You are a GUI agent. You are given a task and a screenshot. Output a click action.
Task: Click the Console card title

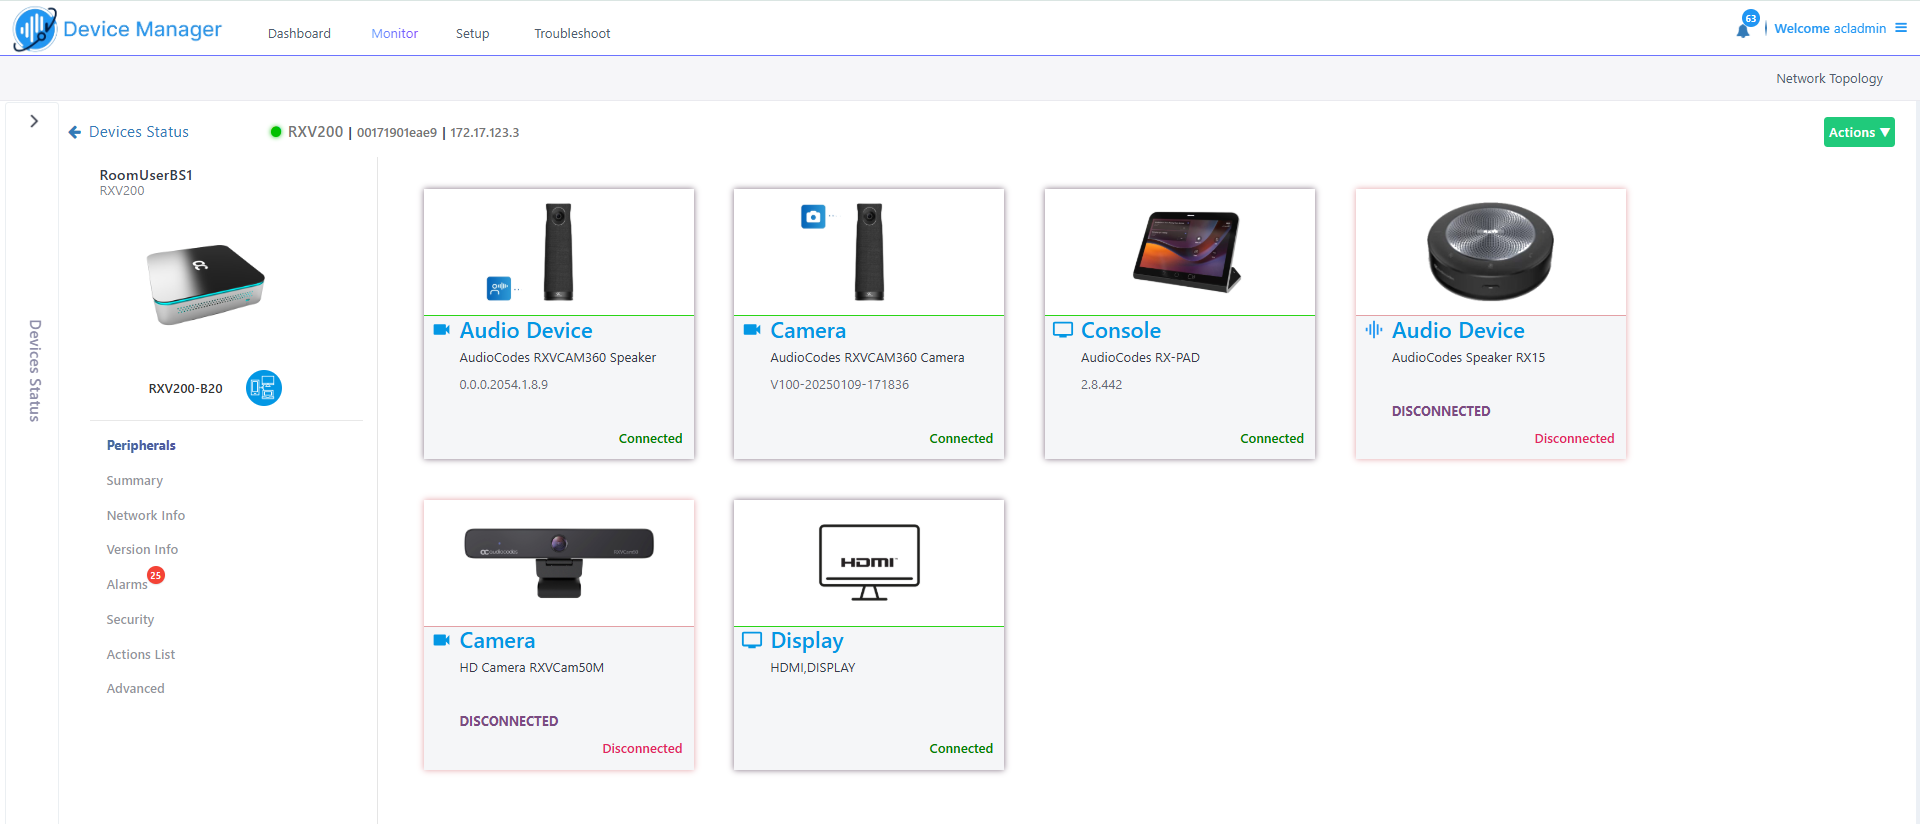click(1121, 330)
